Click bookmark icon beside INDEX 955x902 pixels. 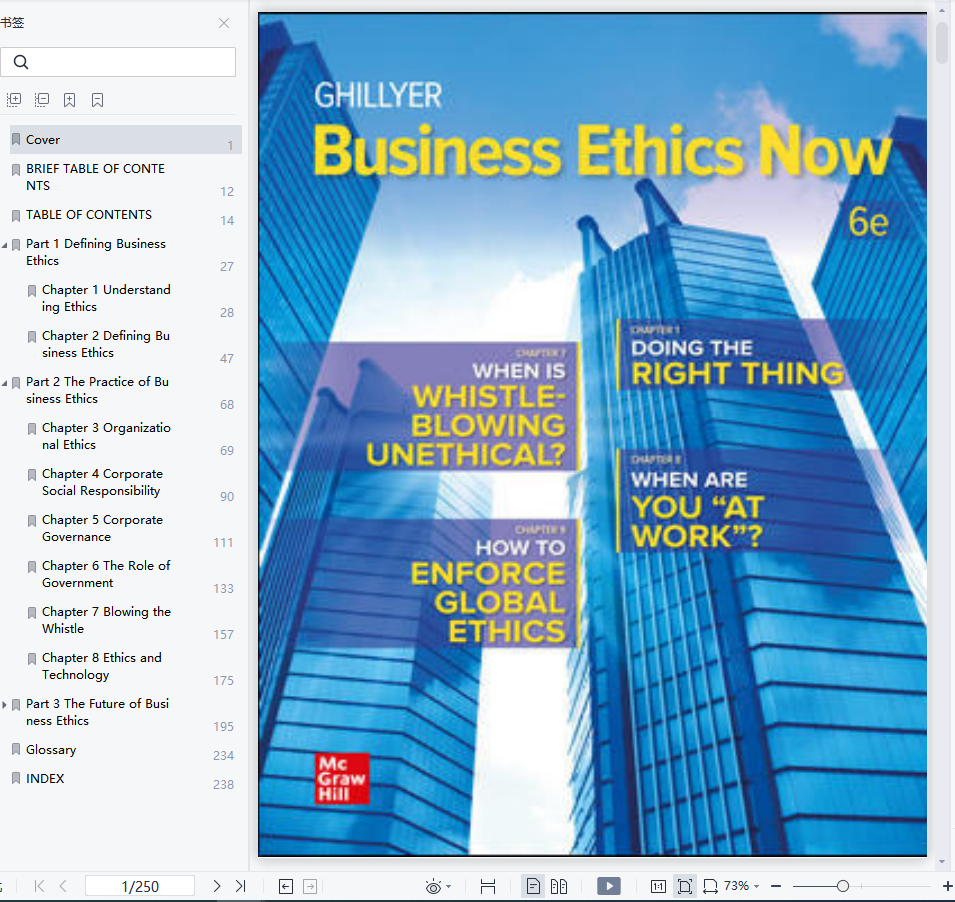pyautogui.click(x=16, y=778)
